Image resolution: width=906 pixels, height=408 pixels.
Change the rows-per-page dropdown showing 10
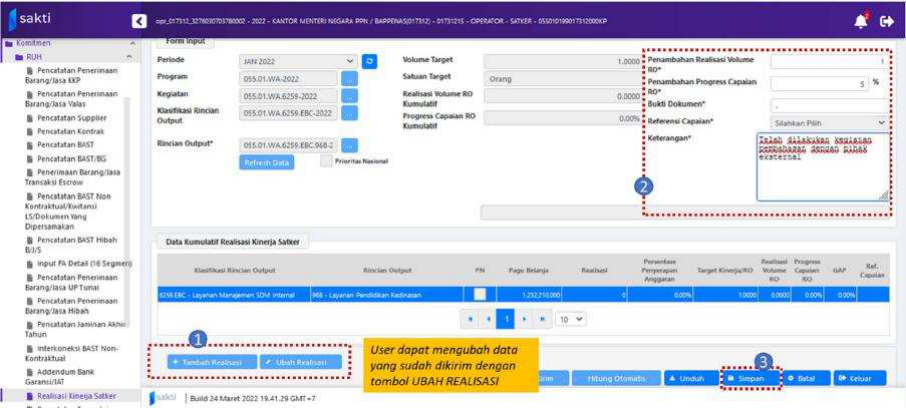571,320
